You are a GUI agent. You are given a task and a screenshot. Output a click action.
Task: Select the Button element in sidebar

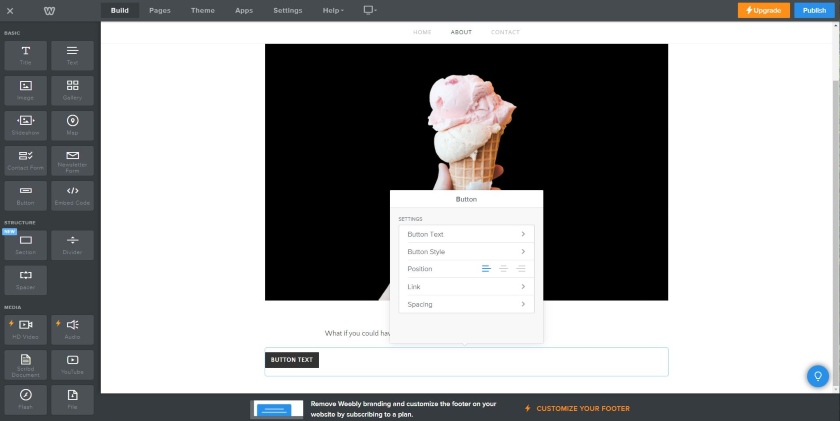coord(25,196)
